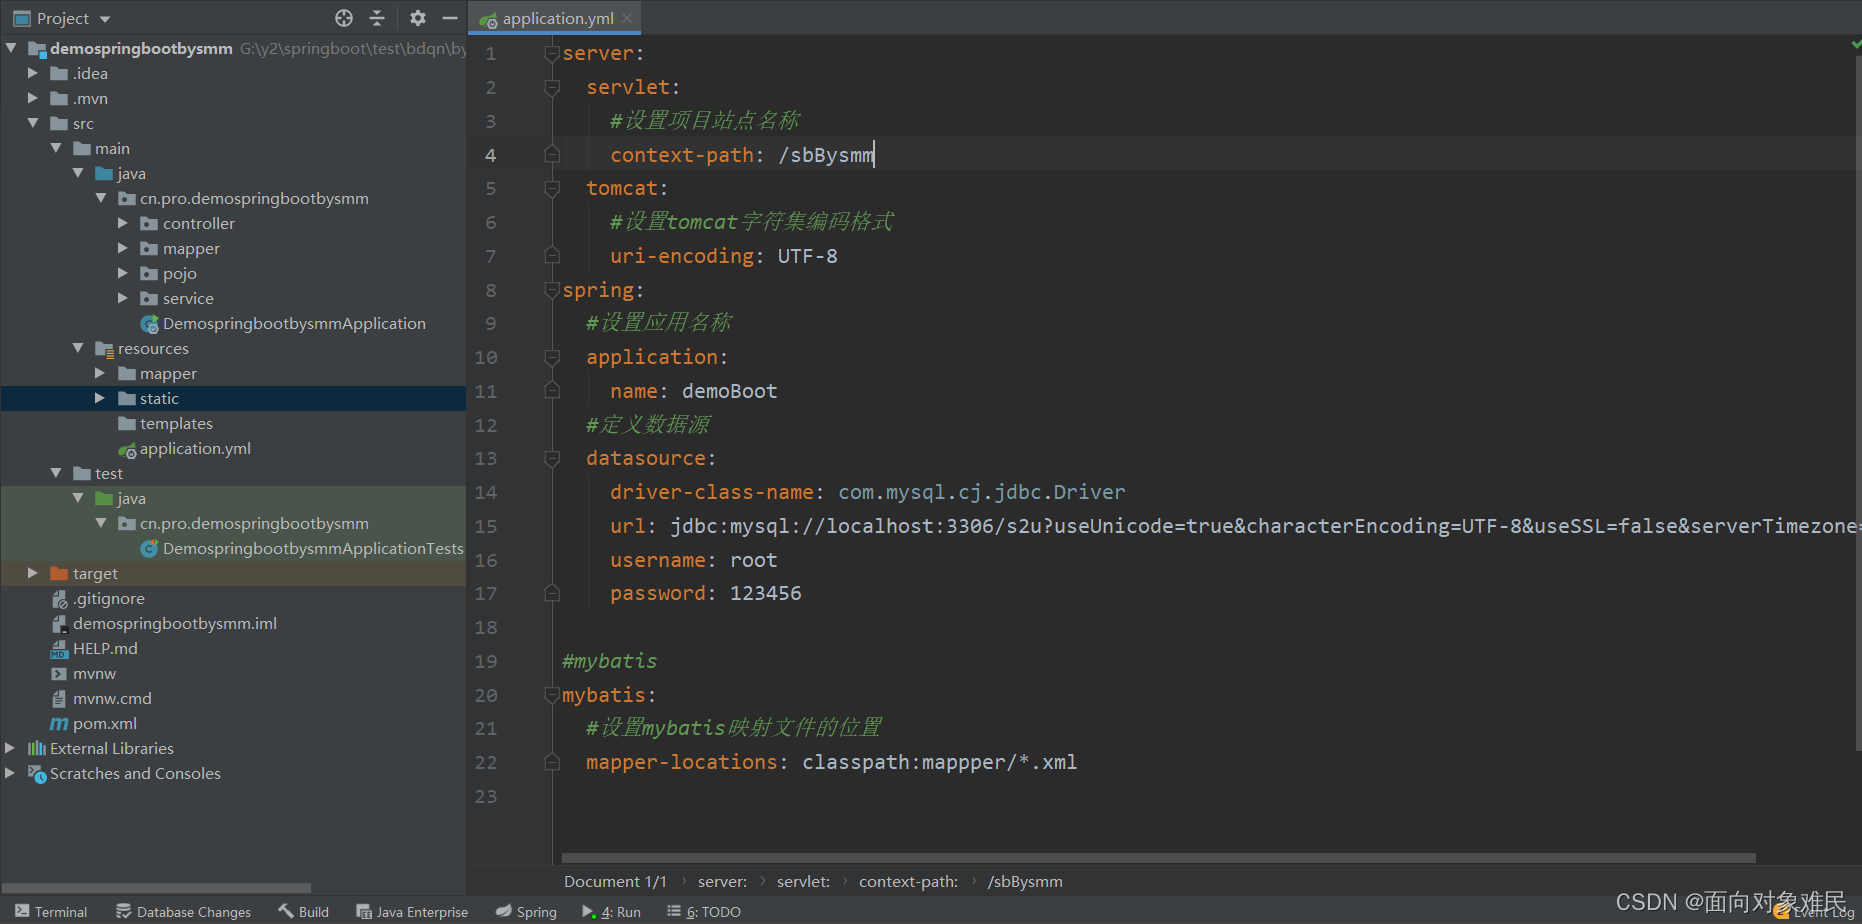Open the Build tool window

pos(303,911)
